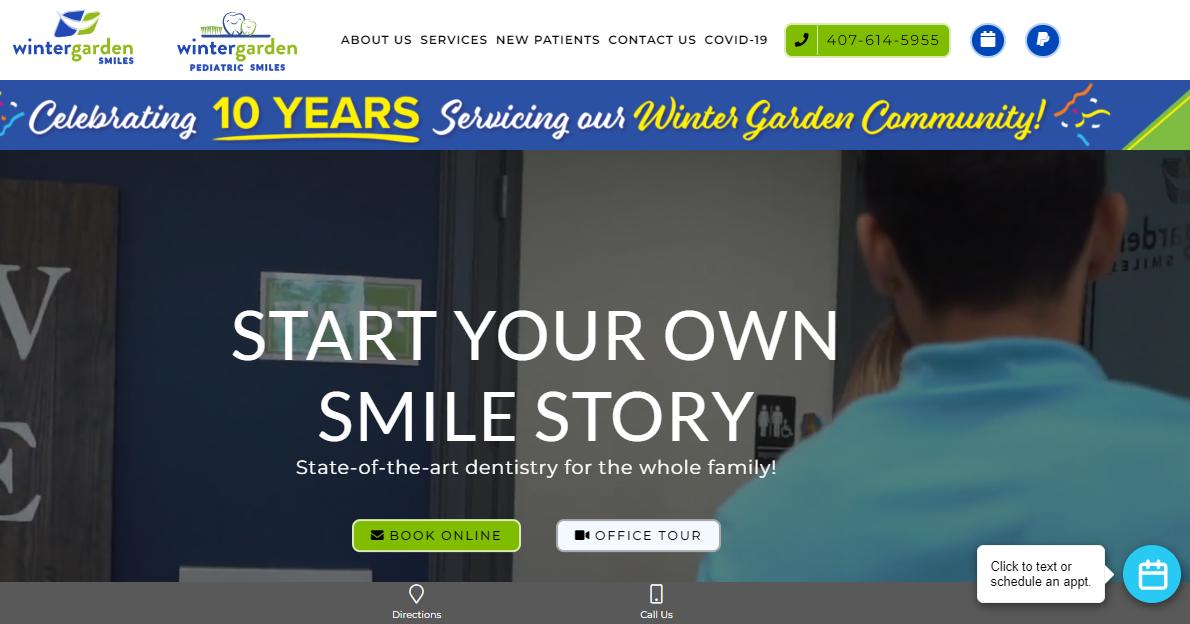
Task: Expand the New Patients menu
Action: [548, 40]
